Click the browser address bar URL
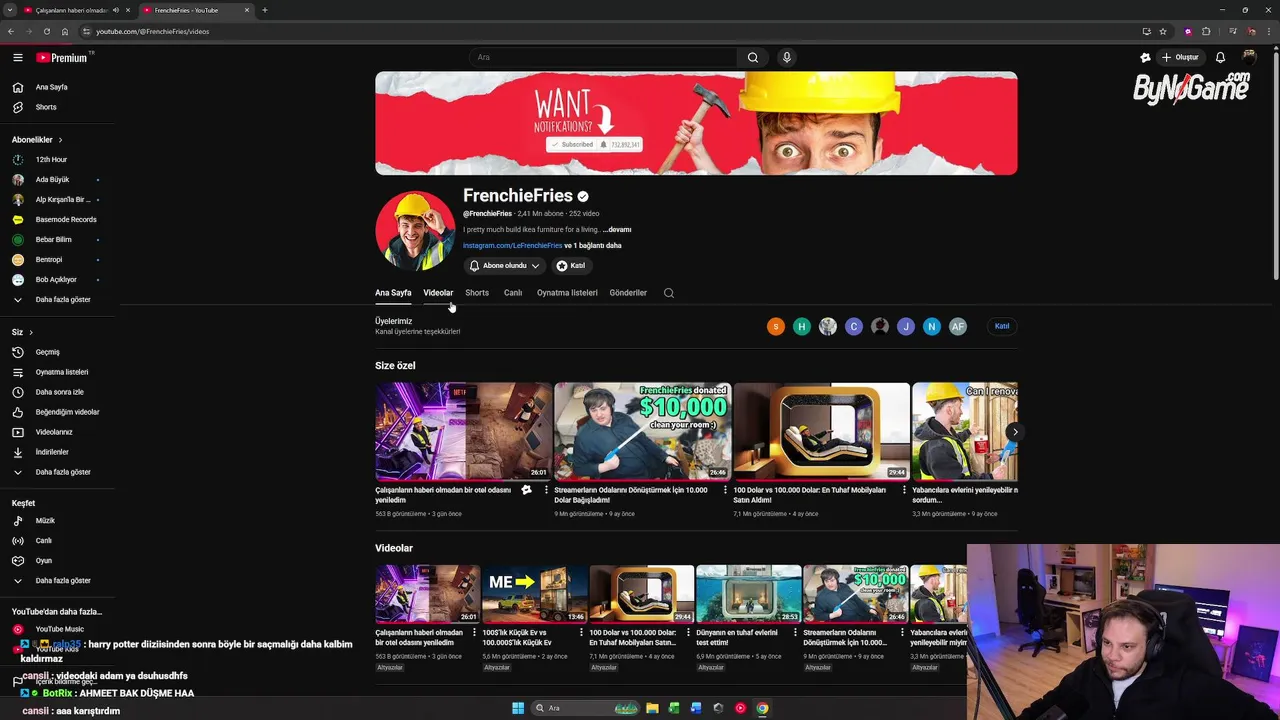Image resolution: width=1280 pixels, height=720 pixels. click(x=152, y=31)
